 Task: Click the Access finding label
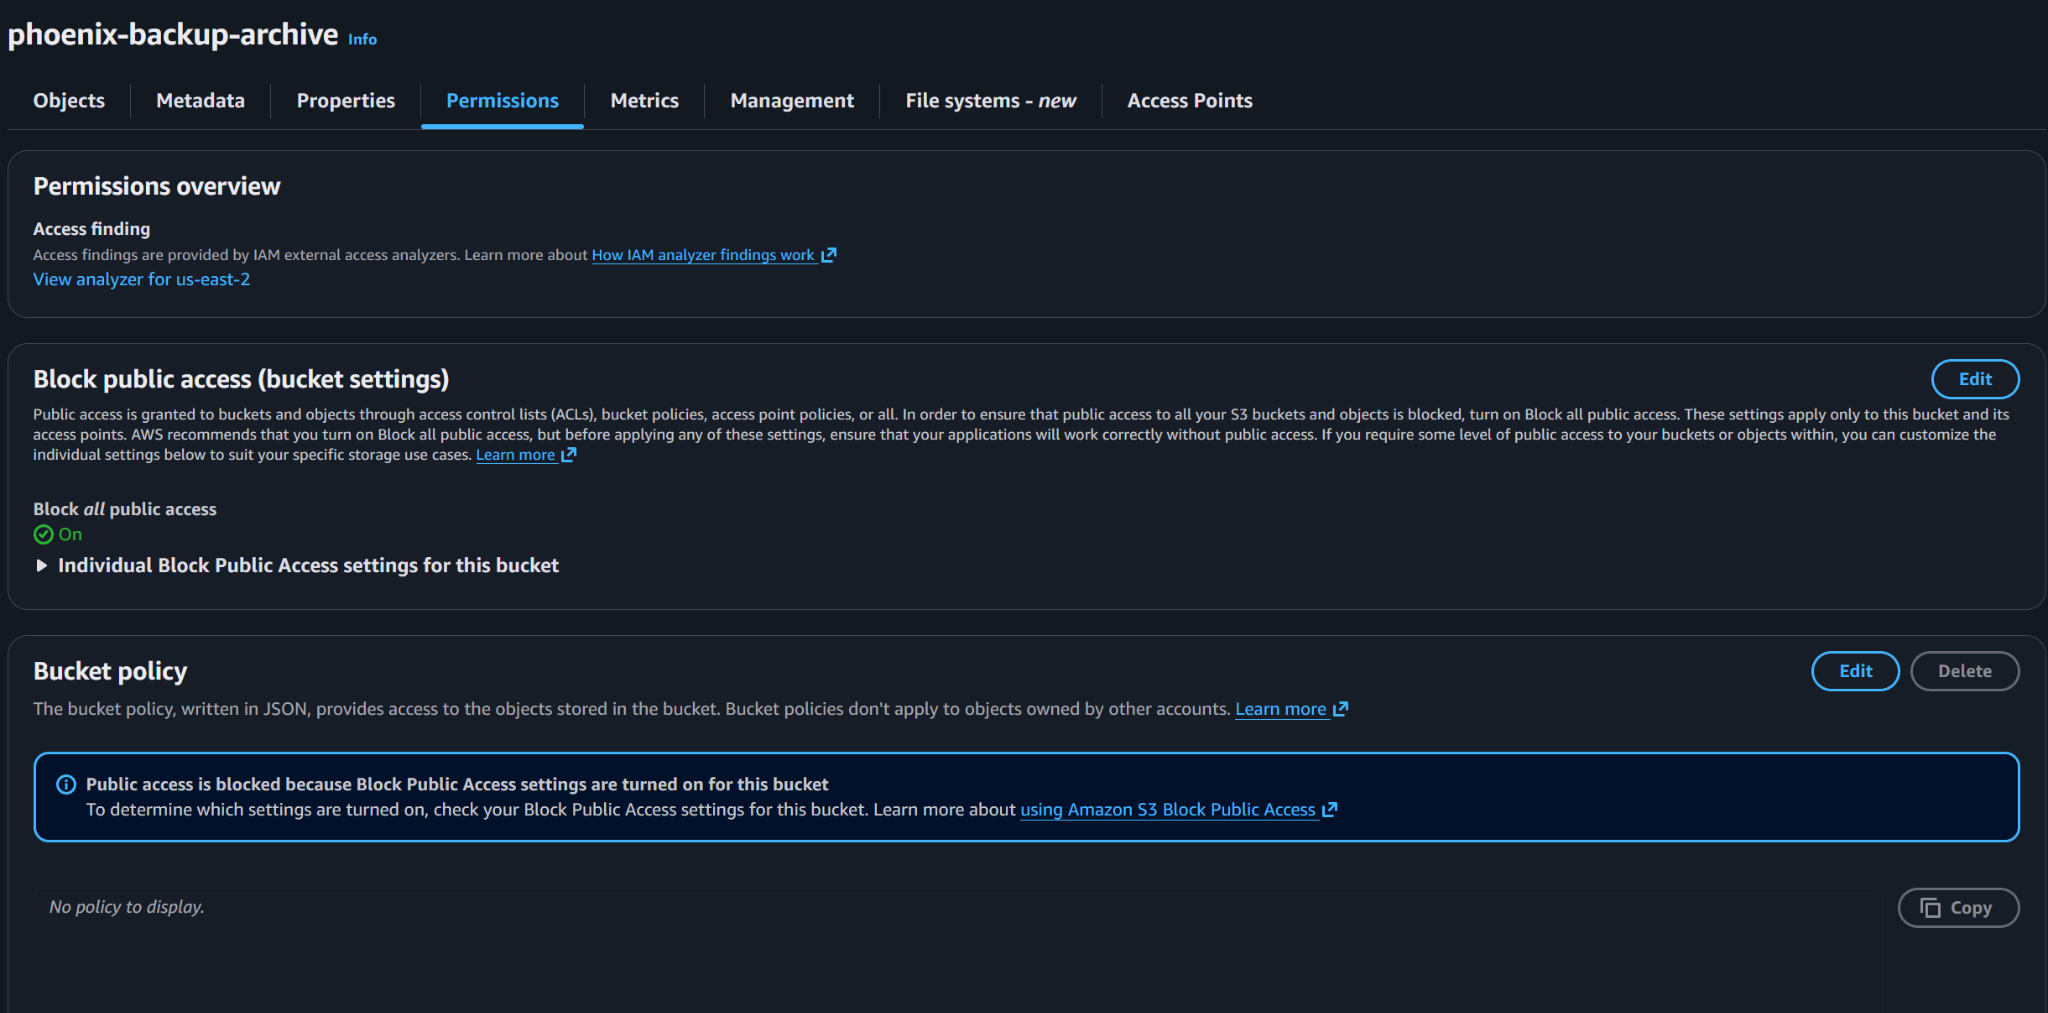pos(92,229)
